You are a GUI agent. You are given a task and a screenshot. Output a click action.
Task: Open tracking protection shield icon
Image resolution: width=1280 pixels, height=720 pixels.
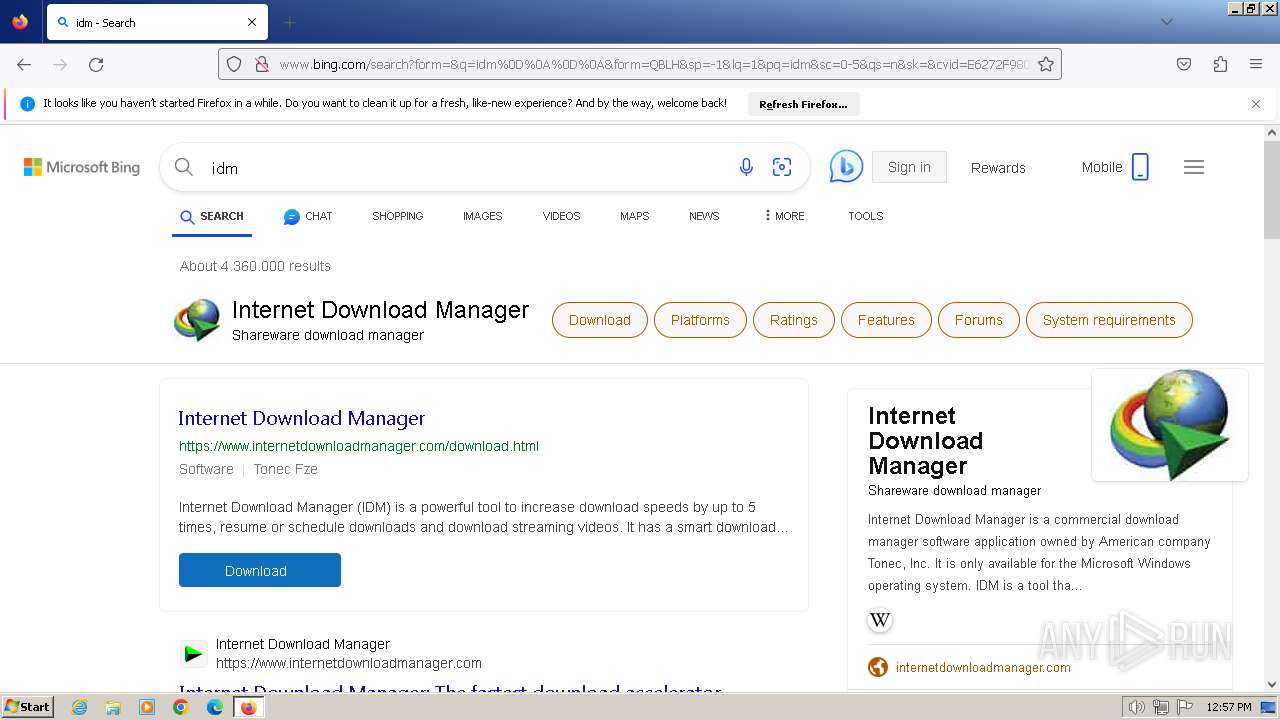(x=234, y=64)
